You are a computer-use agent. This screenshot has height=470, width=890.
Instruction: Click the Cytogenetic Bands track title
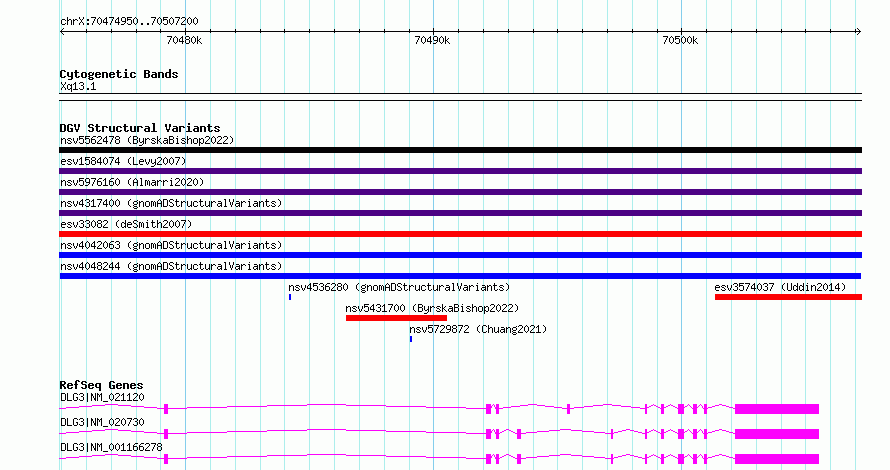point(119,74)
